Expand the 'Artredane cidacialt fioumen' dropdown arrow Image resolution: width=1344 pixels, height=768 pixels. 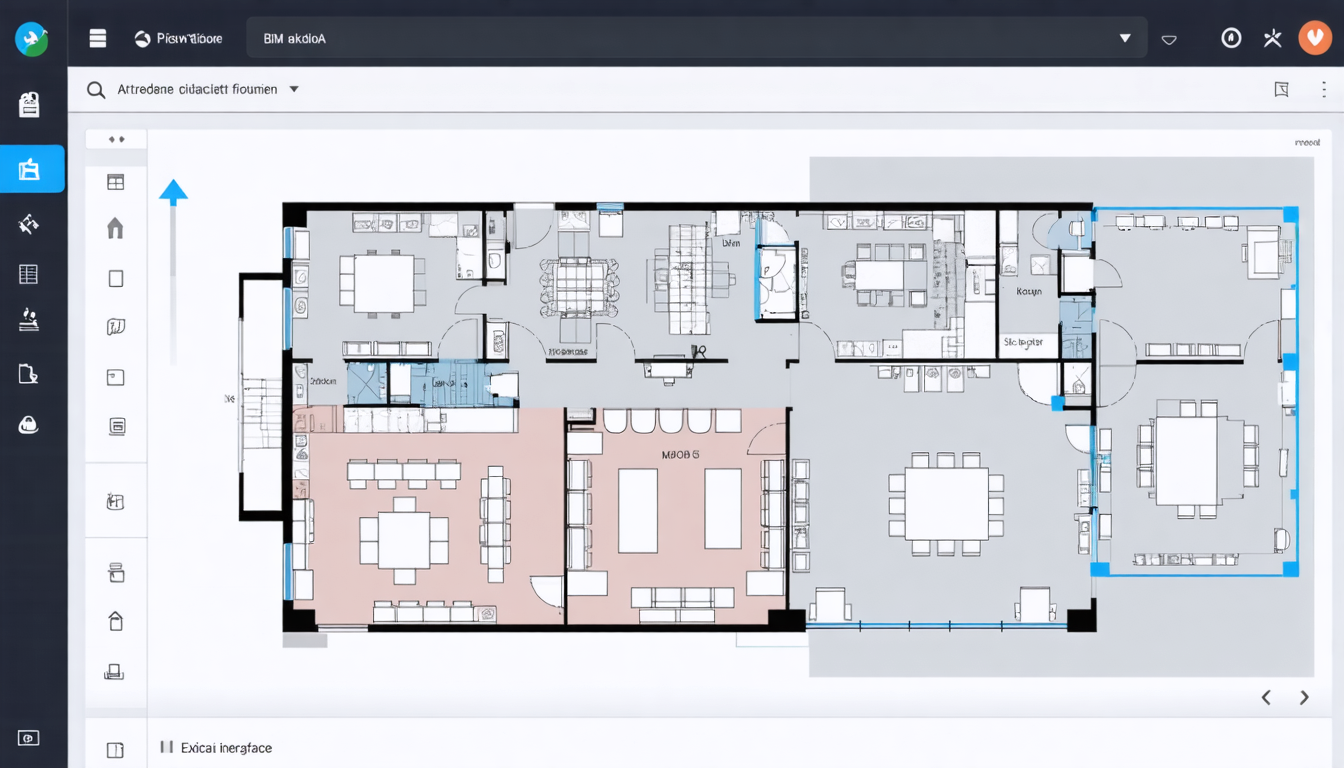point(294,89)
